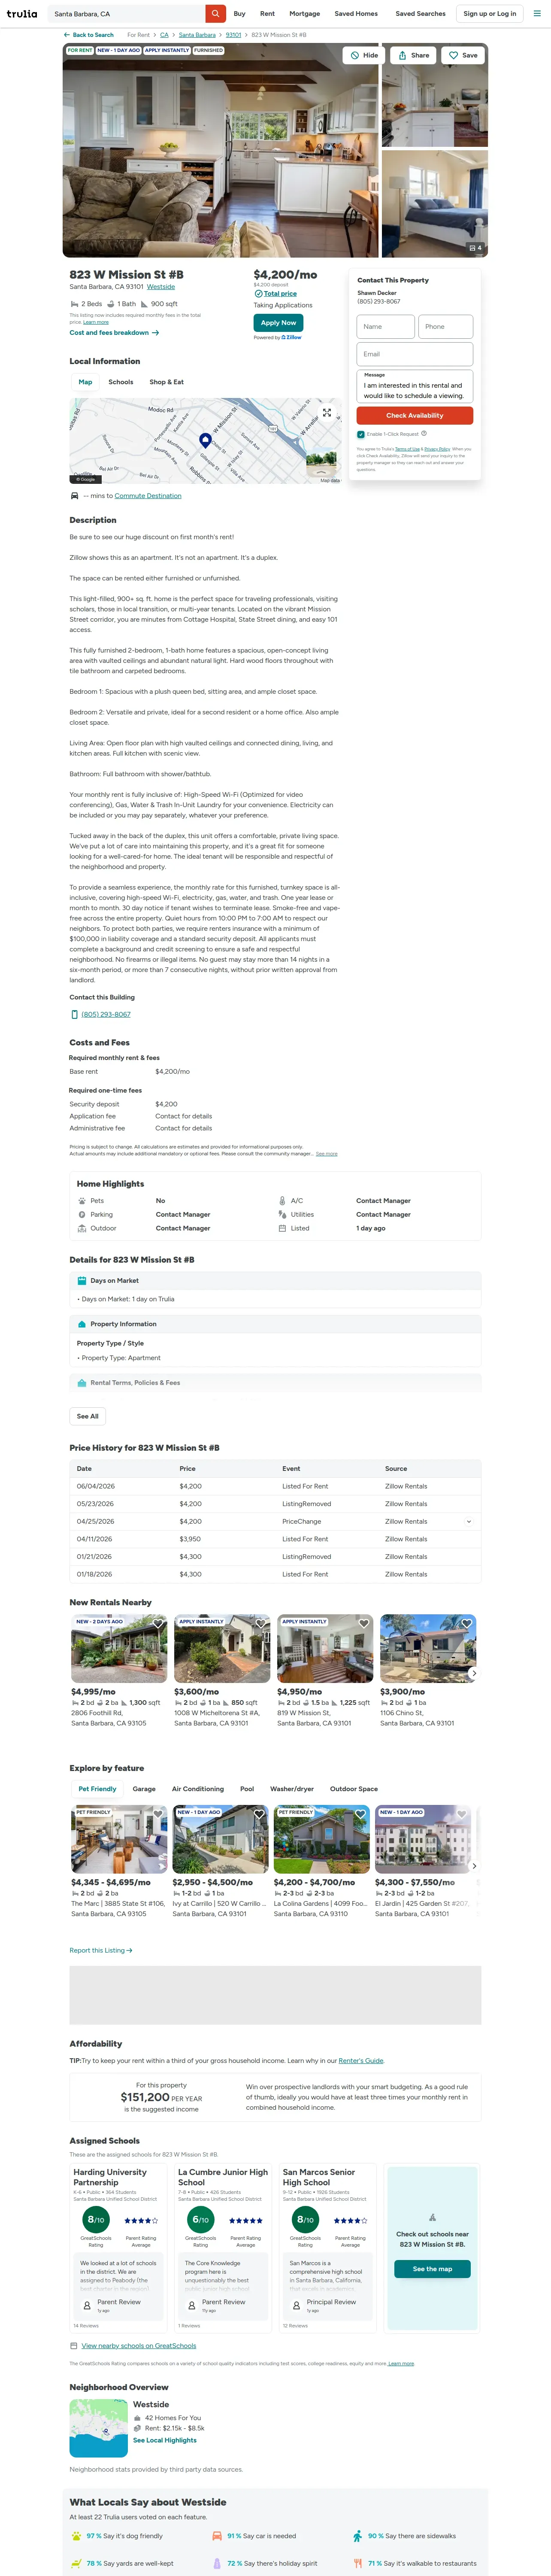The image size is (551, 2576).
Task: Save this listing with the heart button
Action: (x=463, y=56)
